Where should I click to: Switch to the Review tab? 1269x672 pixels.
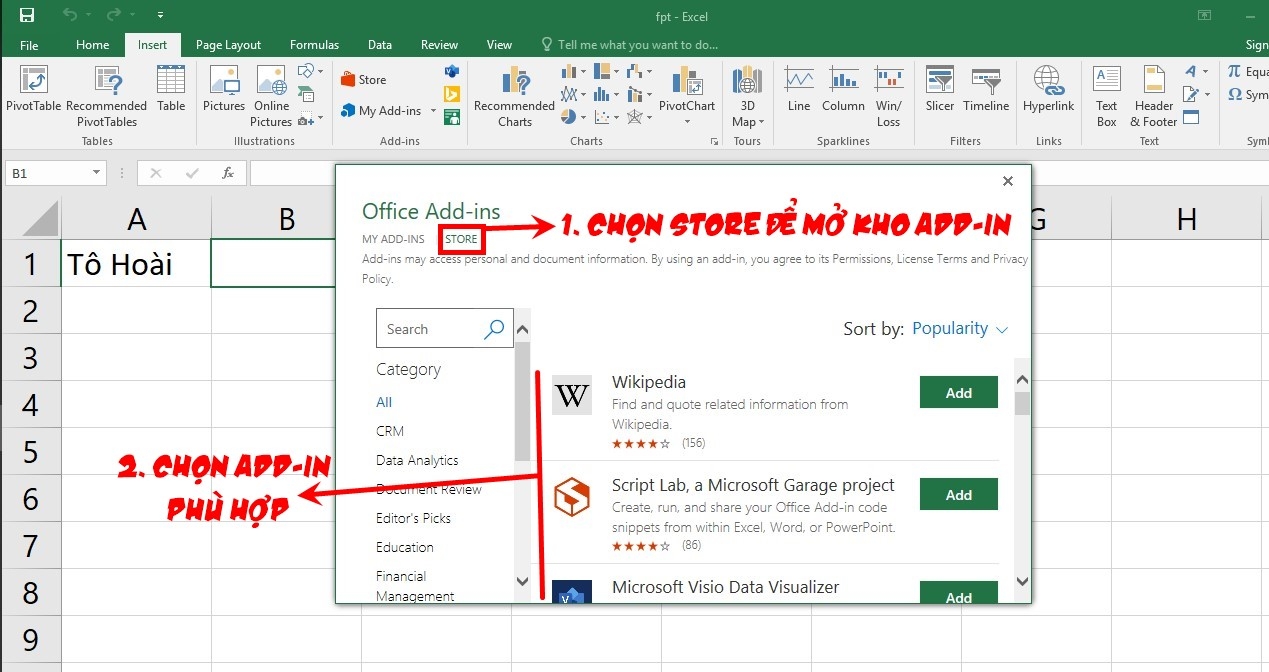[x=439, y=45]
